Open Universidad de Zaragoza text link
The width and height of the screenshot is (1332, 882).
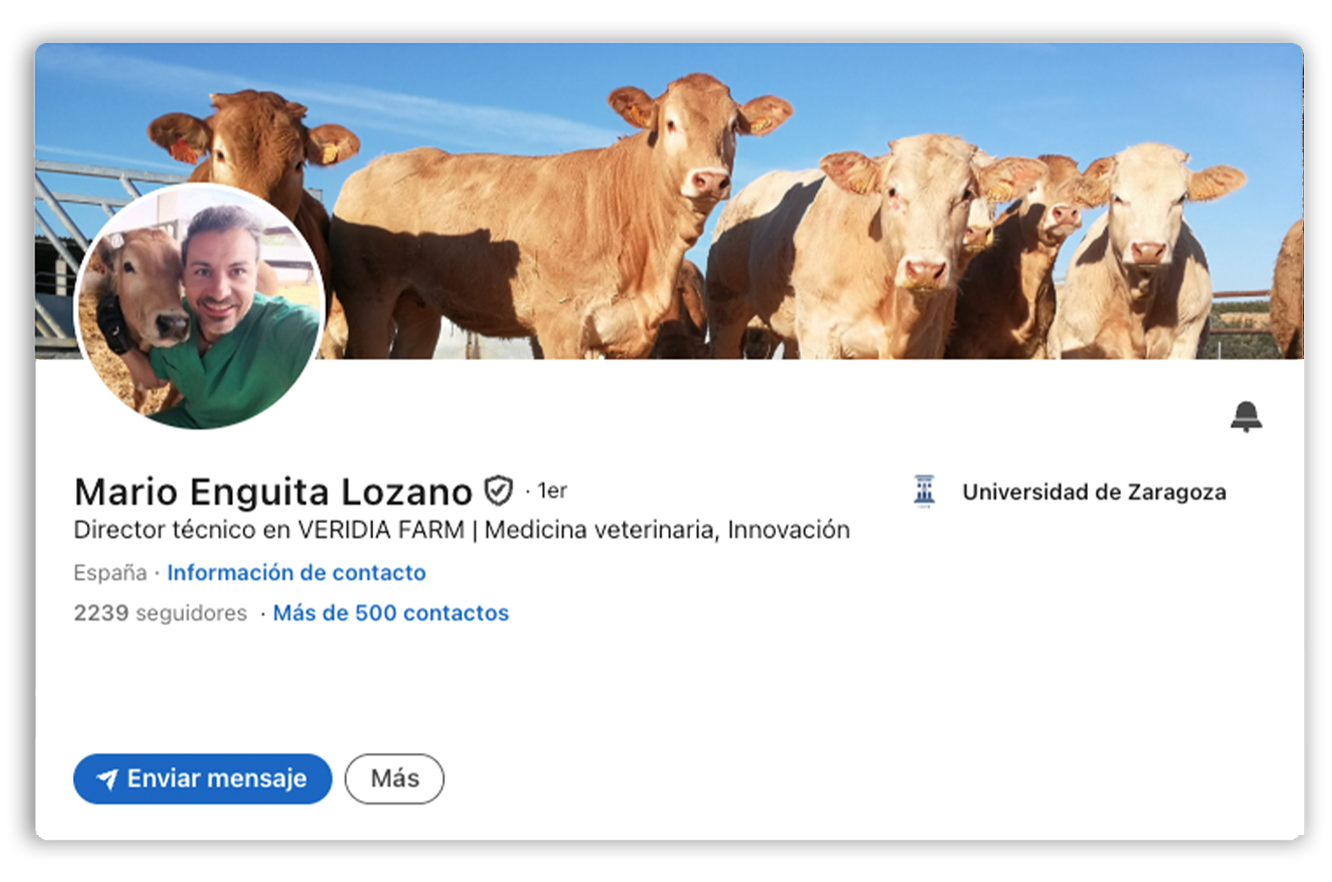point(1094,492)
